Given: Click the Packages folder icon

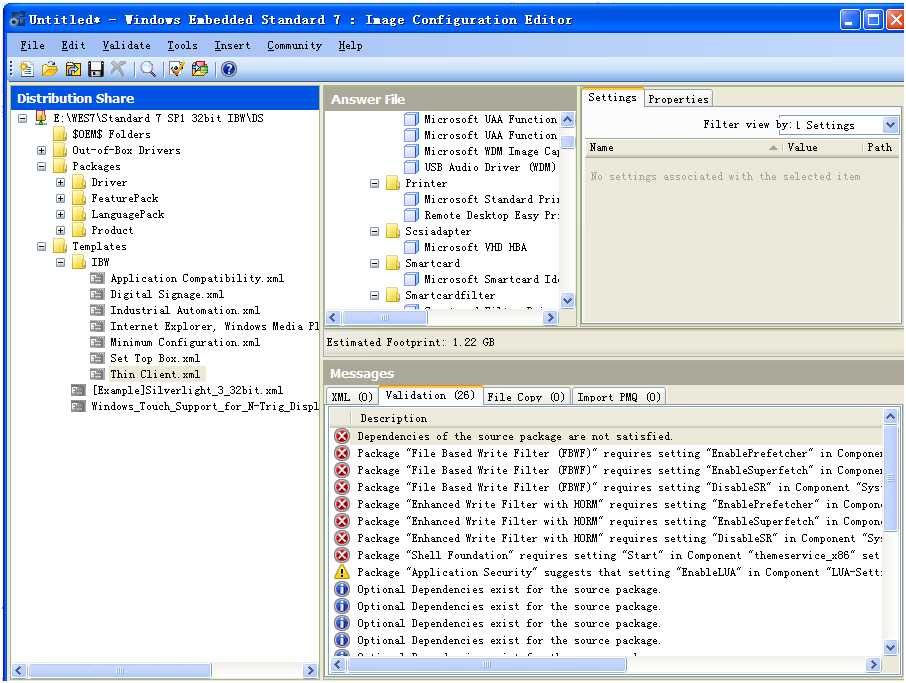Looking at the screenshot, I should 60,166.
